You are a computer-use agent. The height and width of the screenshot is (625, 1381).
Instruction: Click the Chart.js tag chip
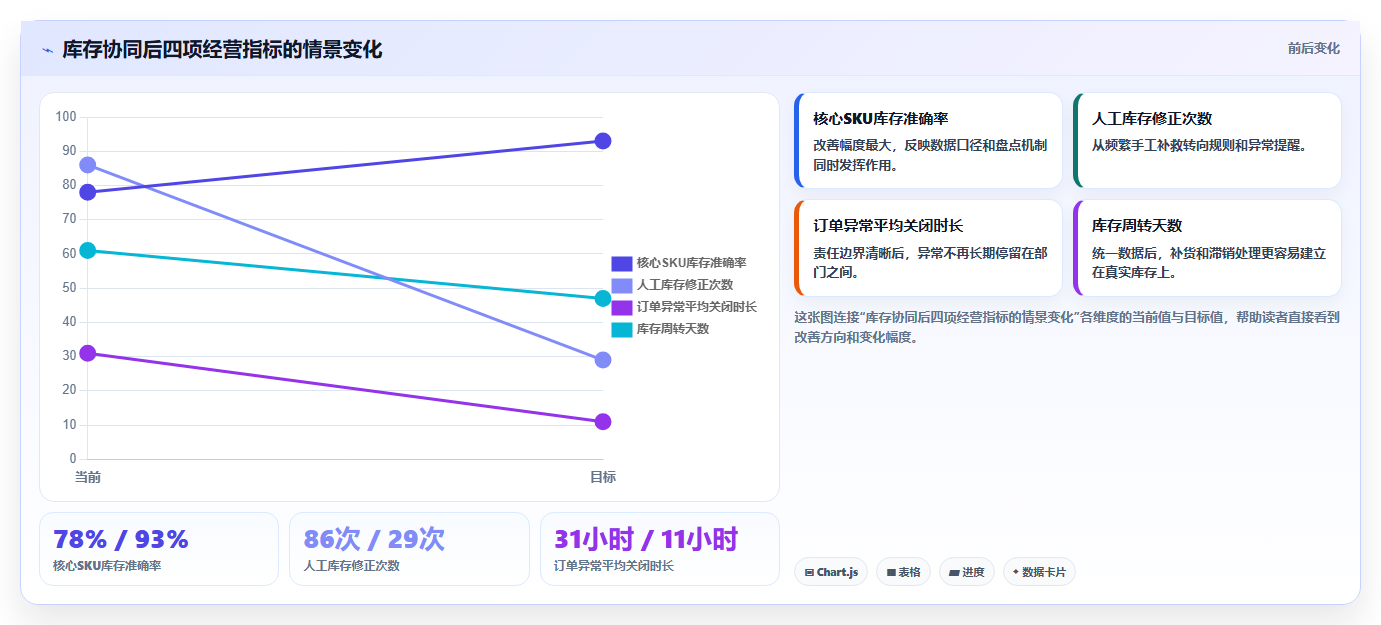click(831, 572)
